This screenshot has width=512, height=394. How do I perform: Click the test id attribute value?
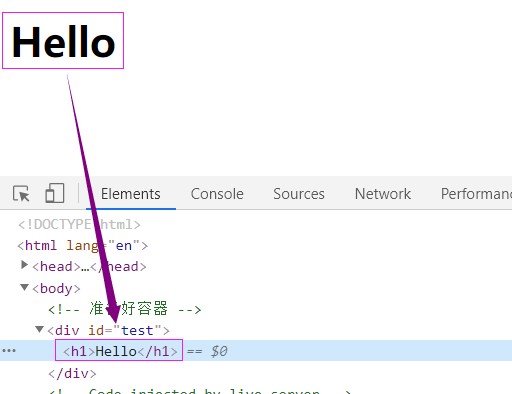(137, 331)
